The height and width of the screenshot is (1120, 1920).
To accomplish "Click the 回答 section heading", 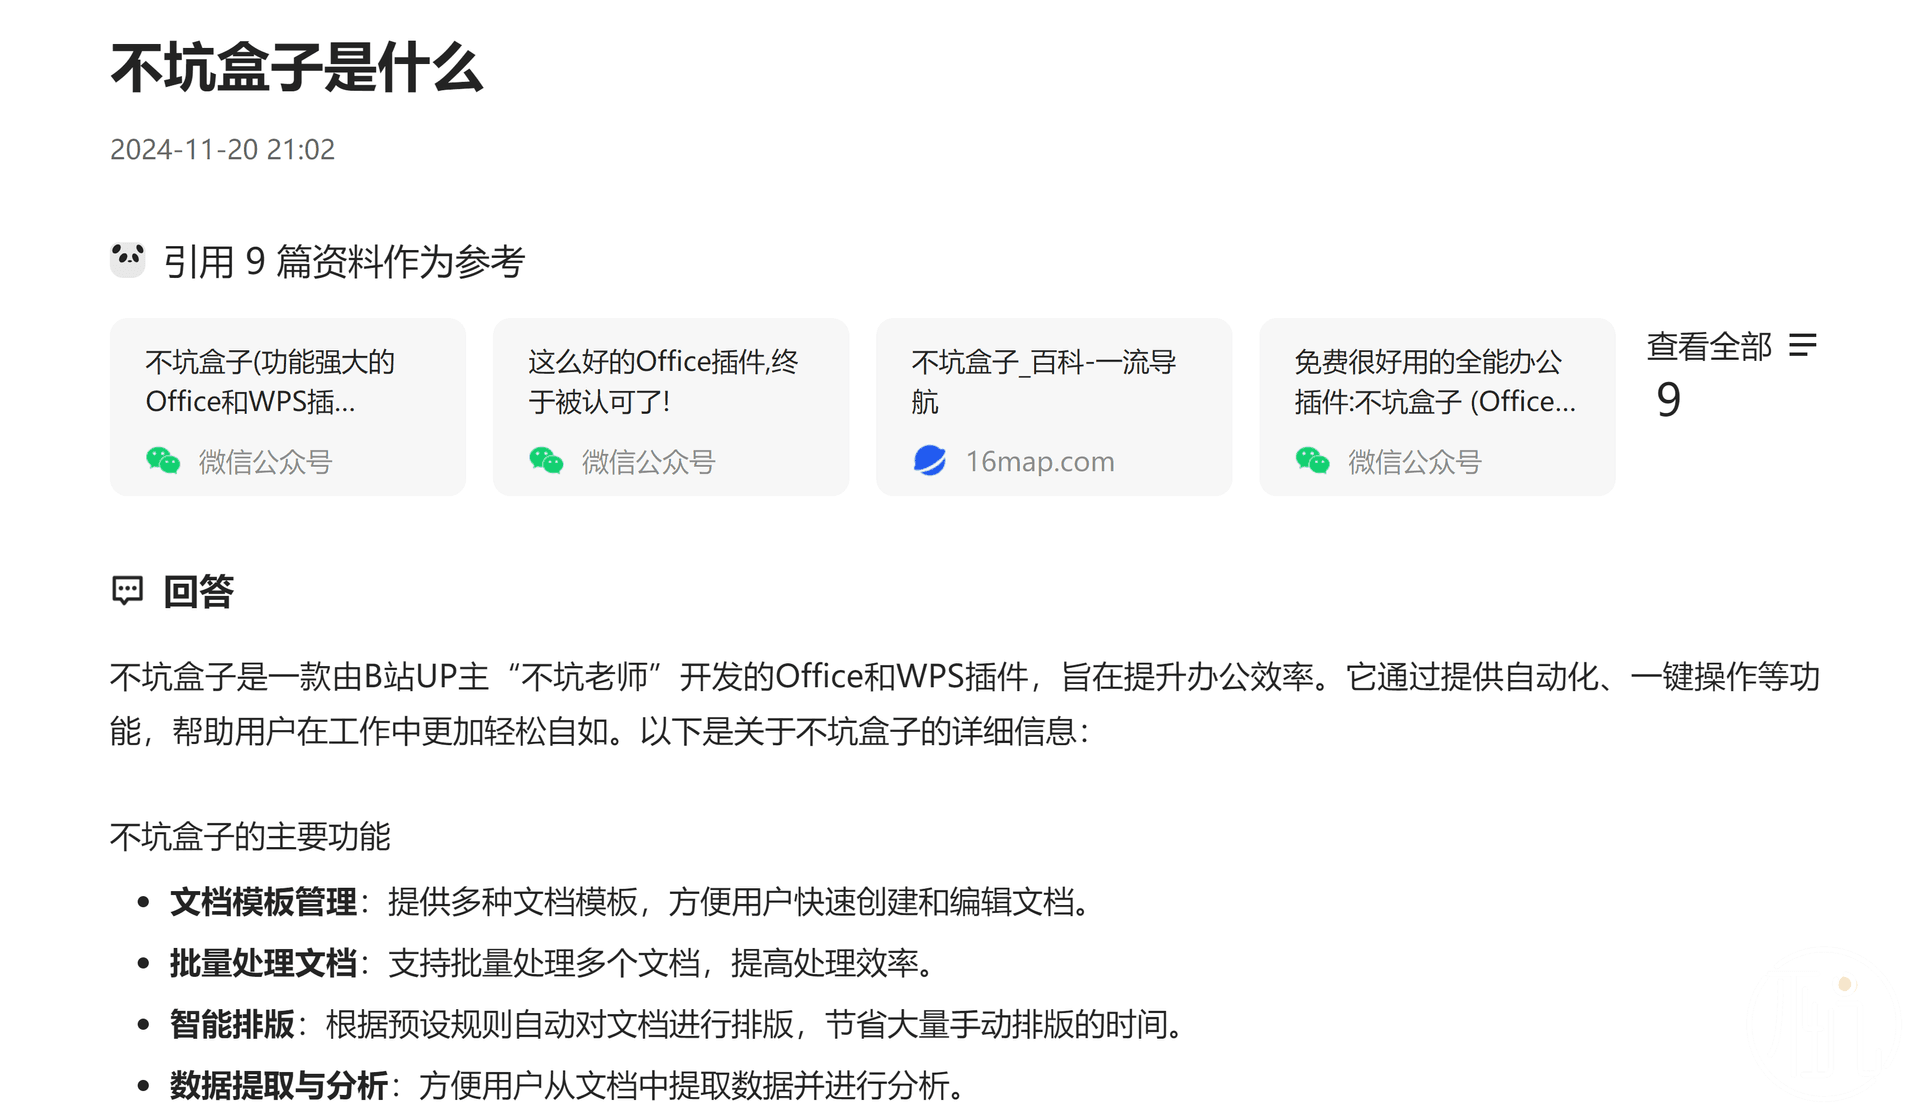I will 199,591.
